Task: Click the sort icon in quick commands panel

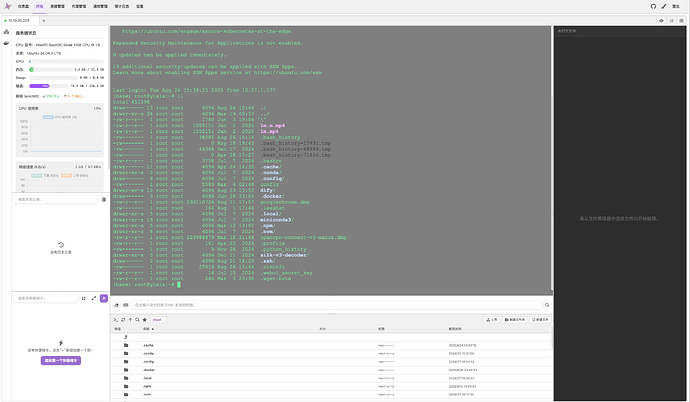Action: (x=83, y=298)
